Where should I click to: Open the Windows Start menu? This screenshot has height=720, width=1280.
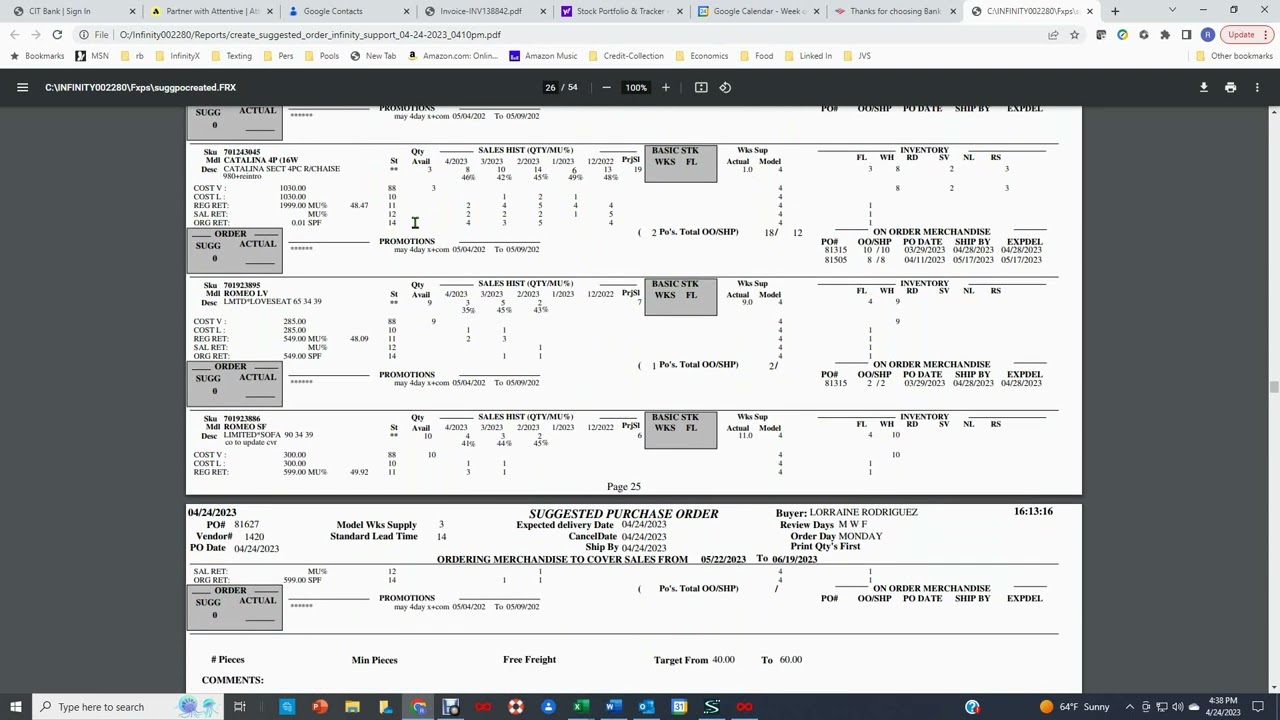pos(15,707)
